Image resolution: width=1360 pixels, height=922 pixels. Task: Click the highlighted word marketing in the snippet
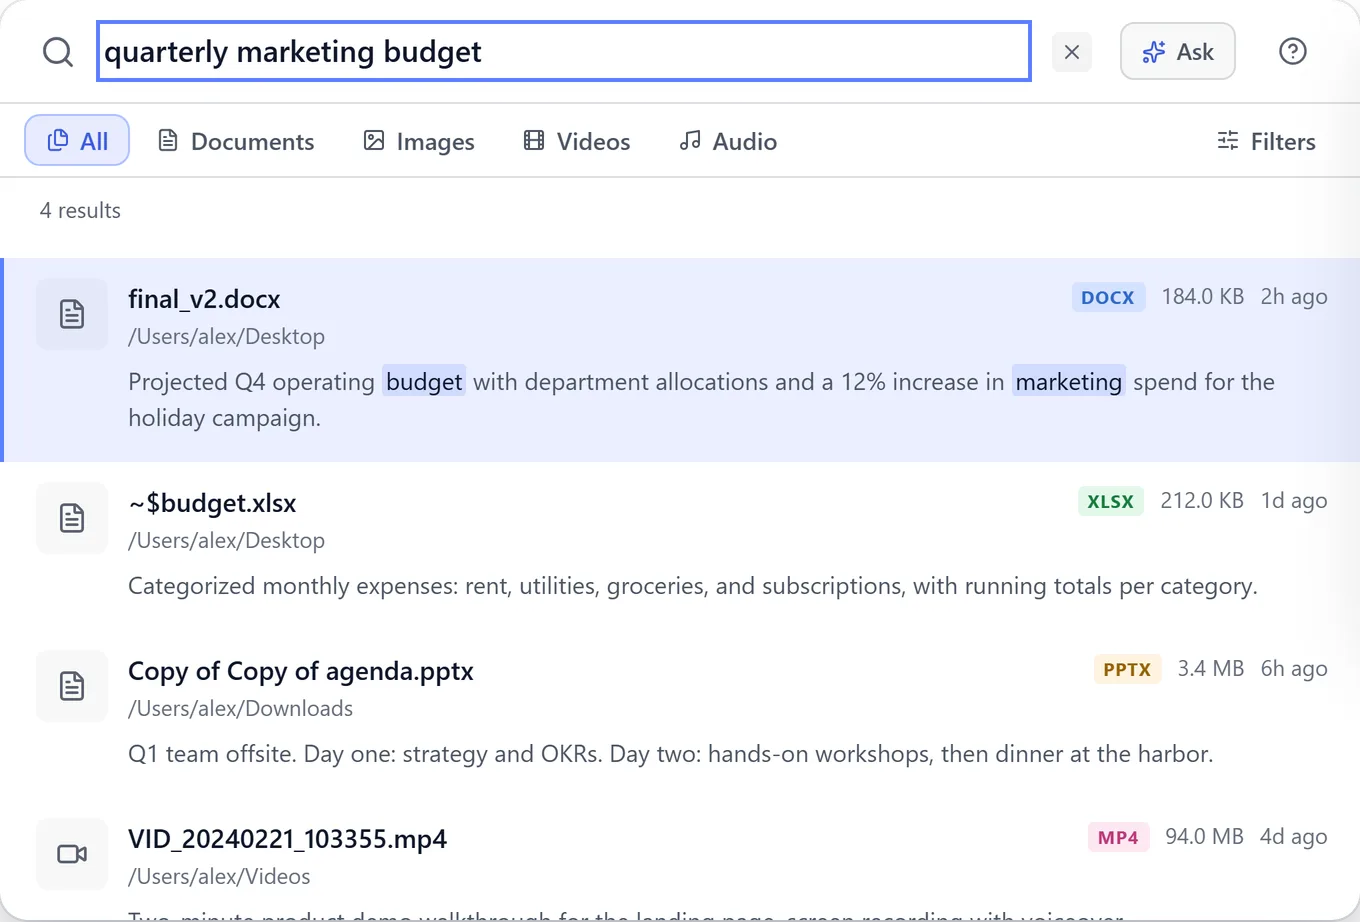point(1069,382)
